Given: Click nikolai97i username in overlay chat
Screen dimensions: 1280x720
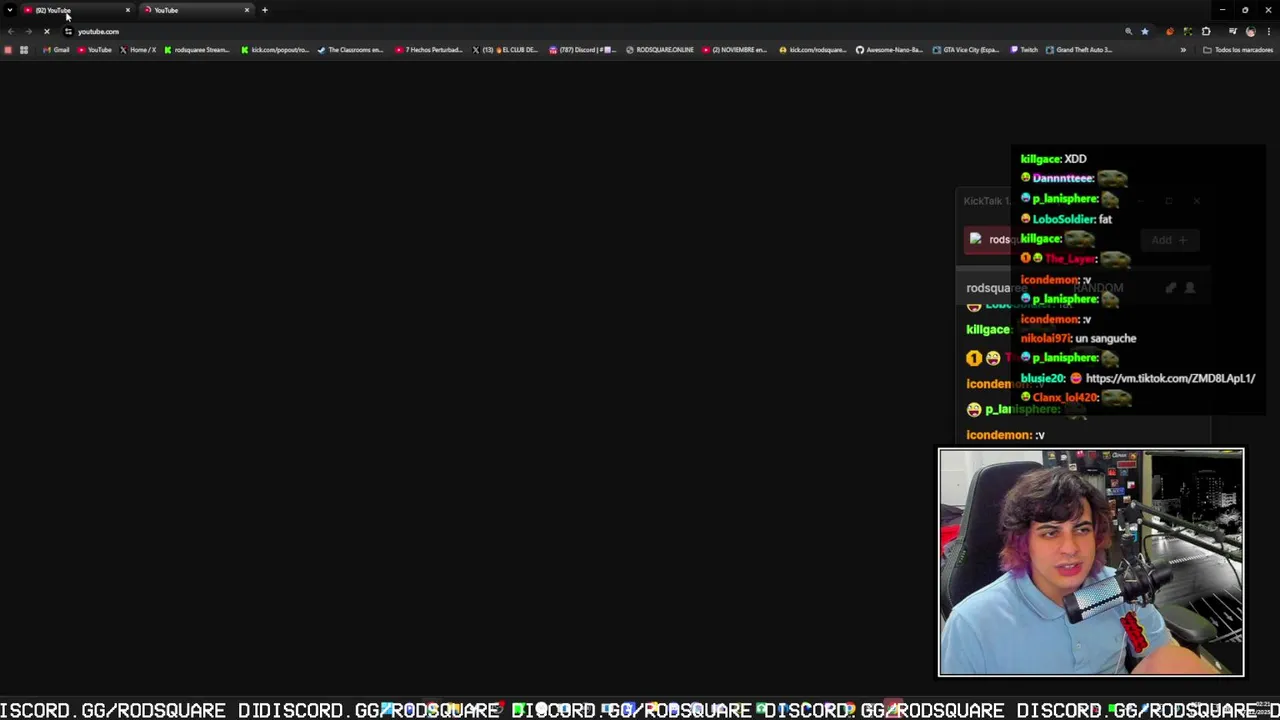Looking at the screenshot, I should (1045, 338).
